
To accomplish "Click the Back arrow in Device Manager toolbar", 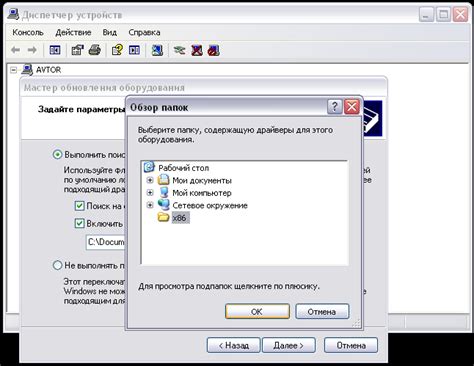I will pos(15,50).
